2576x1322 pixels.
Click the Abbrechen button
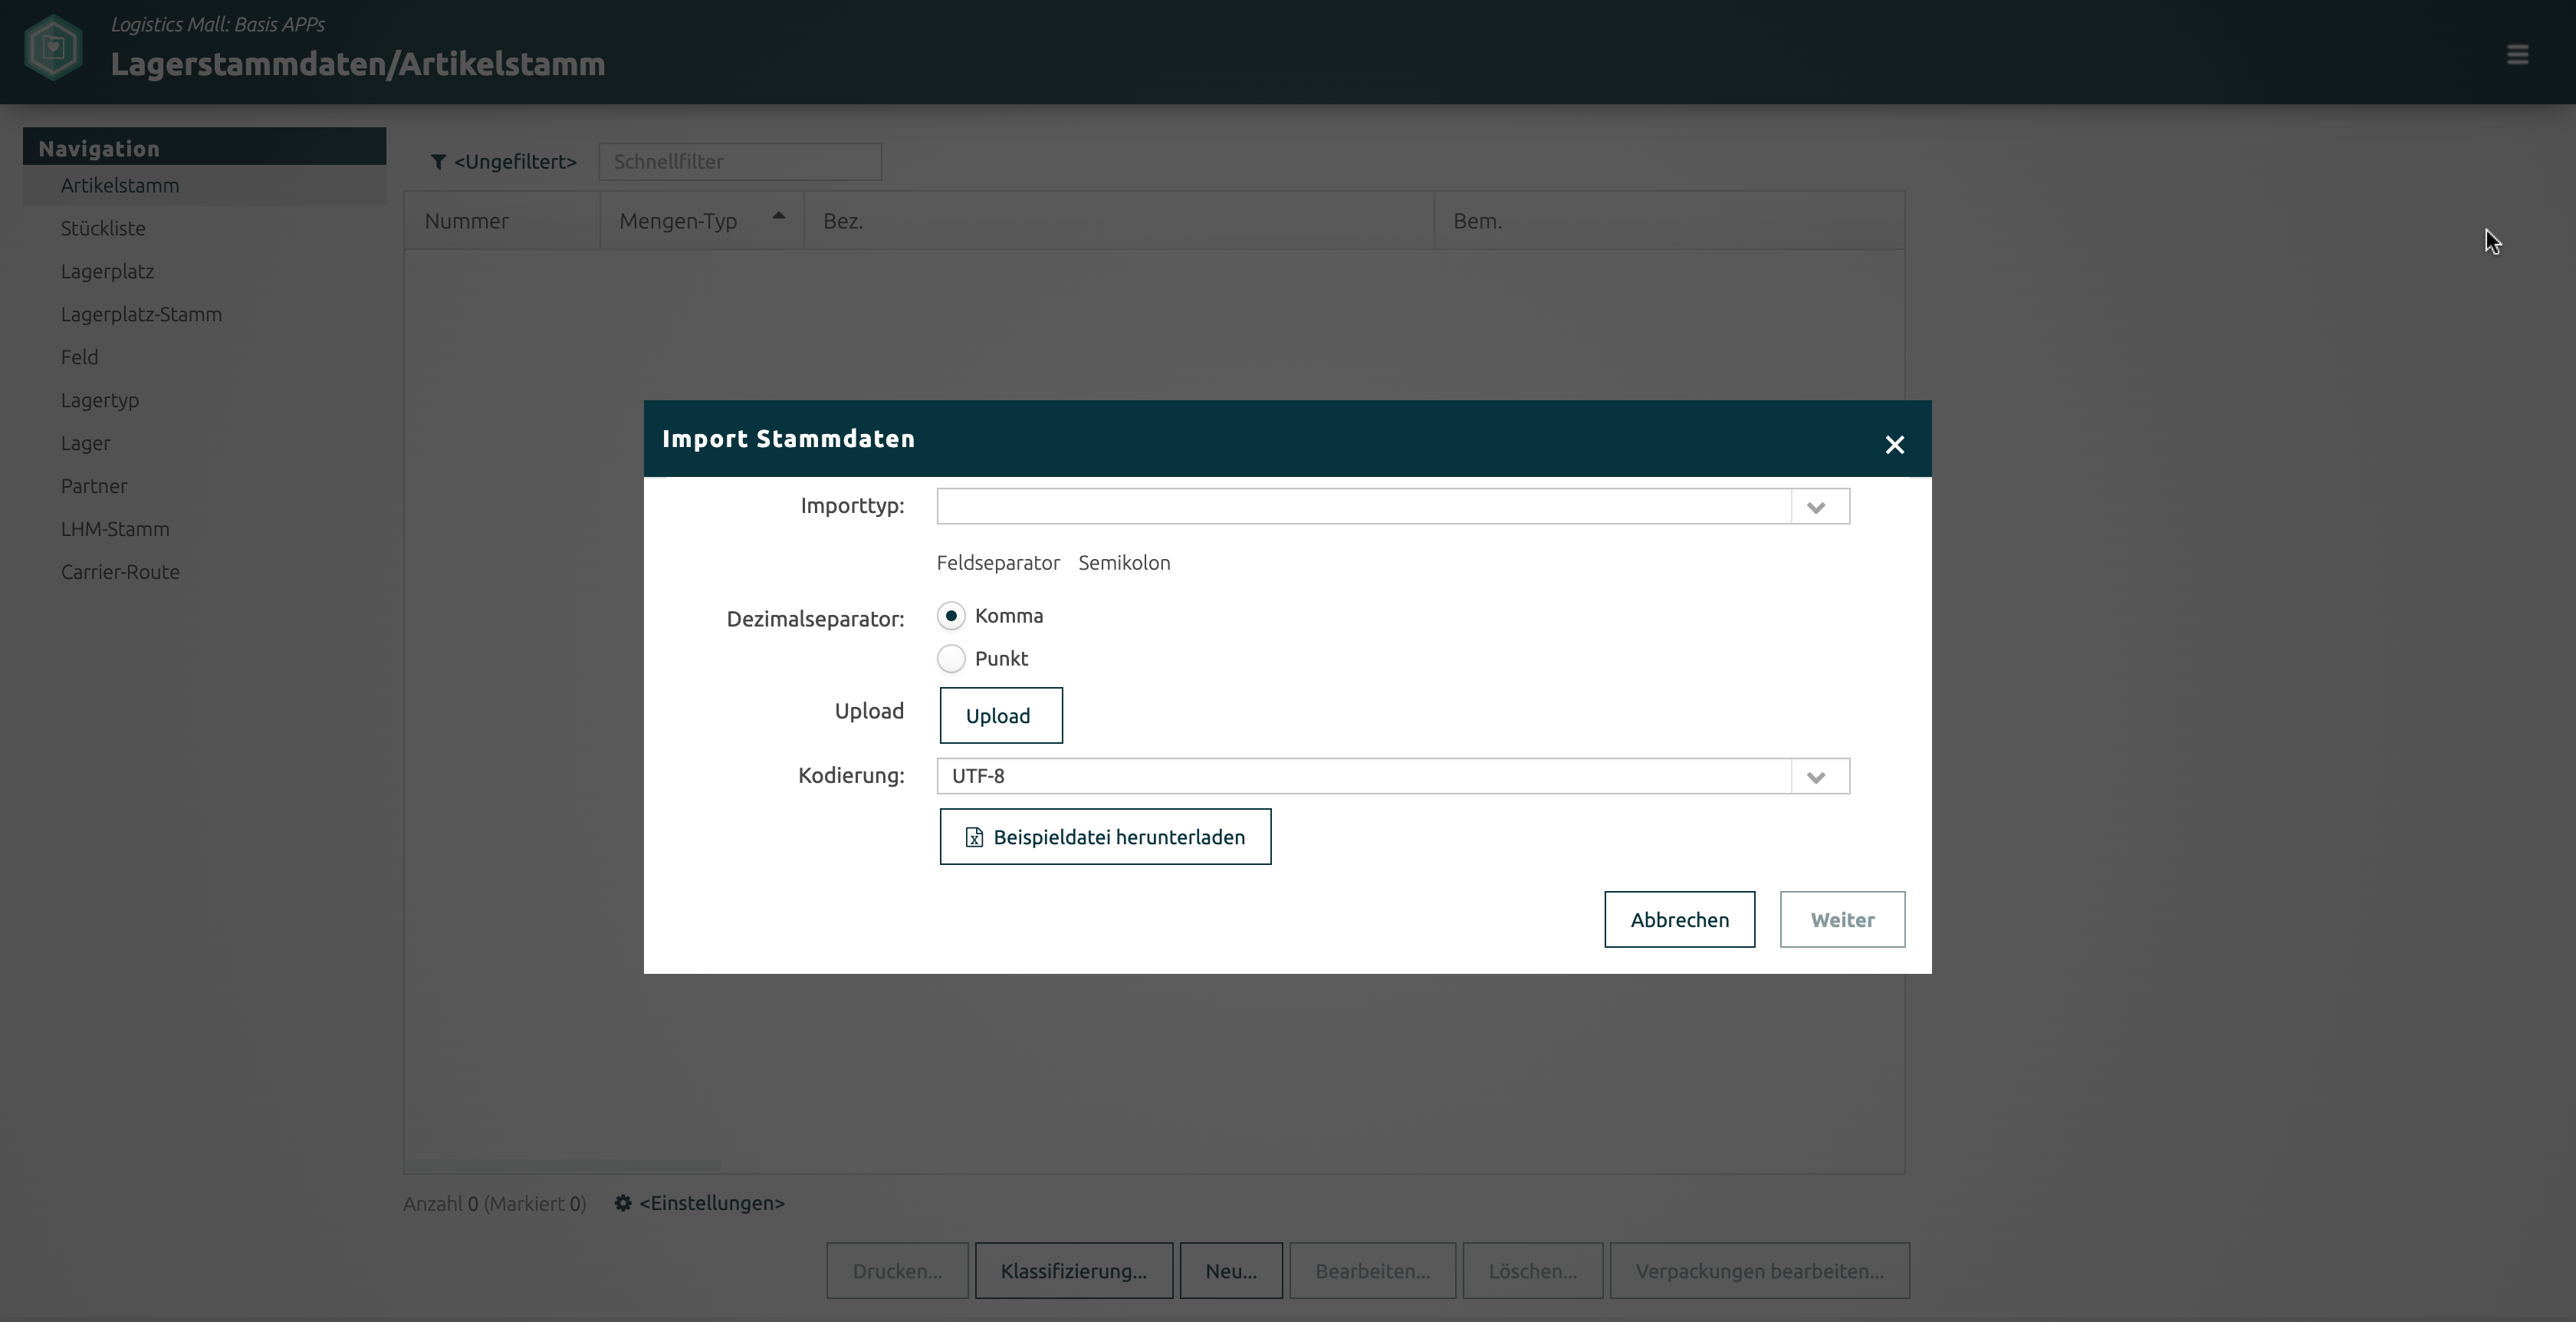coord(1679,920)
